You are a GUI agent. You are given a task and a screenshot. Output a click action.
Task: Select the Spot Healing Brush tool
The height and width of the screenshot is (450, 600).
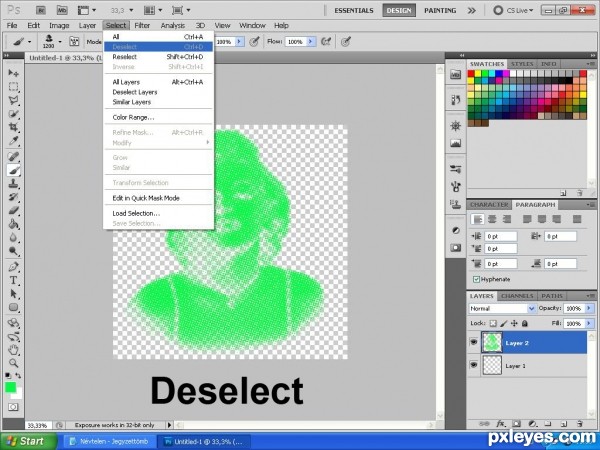[x=13, y=156]
